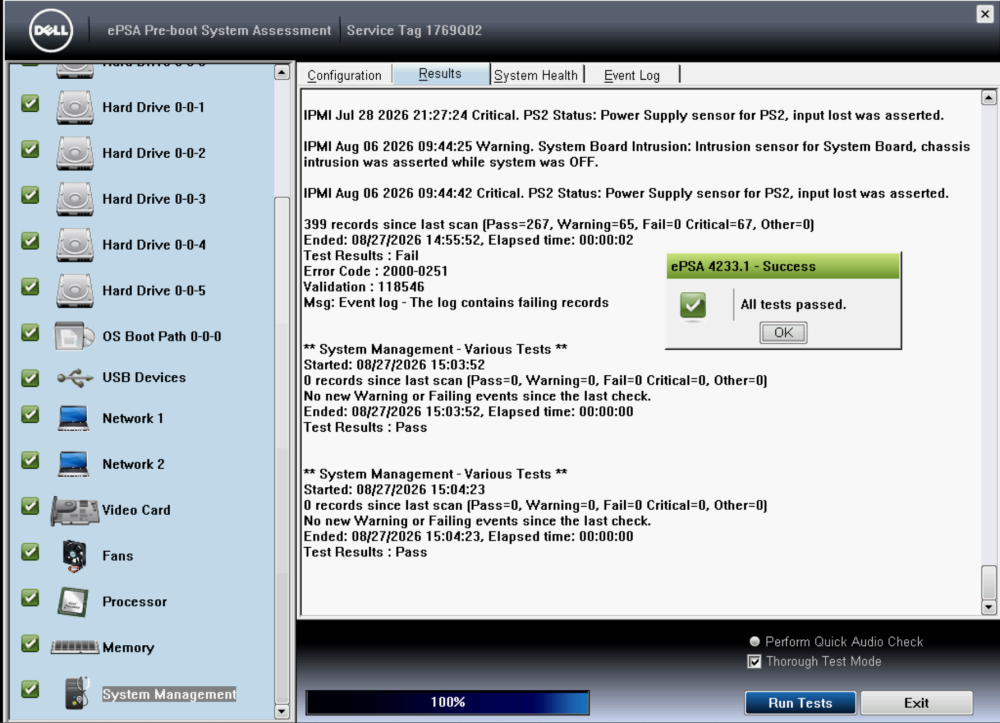Uncheck the Video Card checkbox

pyautogui.click(x=30, y=506)
